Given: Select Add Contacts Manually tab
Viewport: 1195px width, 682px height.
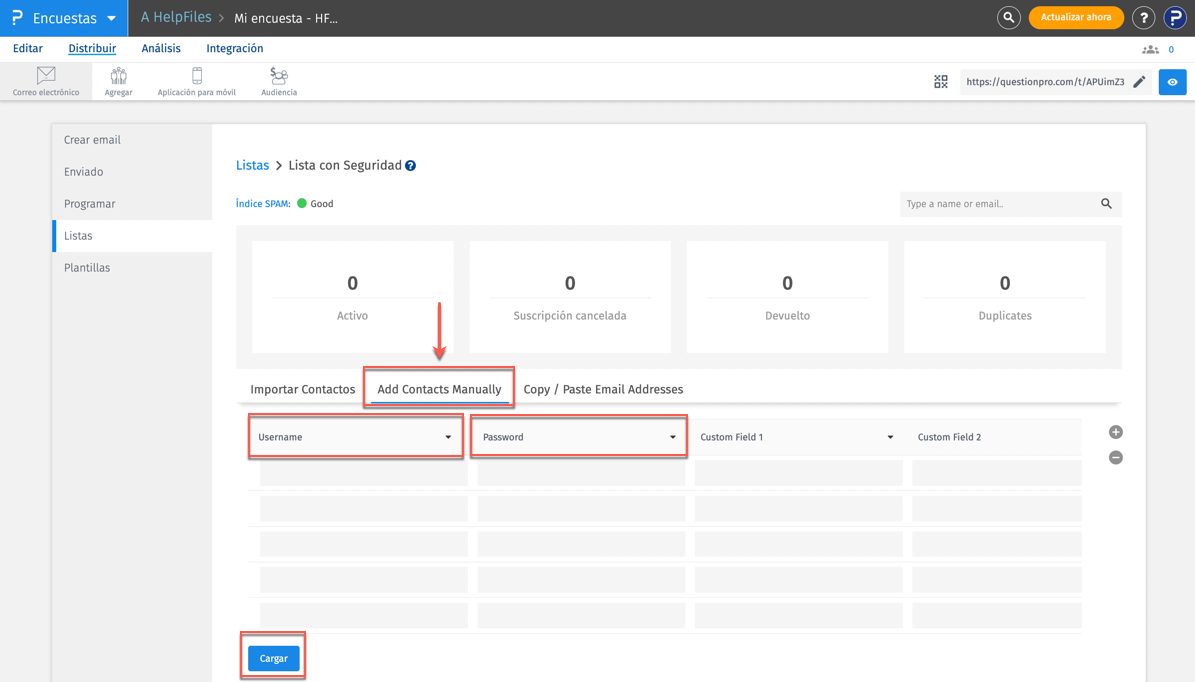Looking at the screenshot, I should (439, 389).
